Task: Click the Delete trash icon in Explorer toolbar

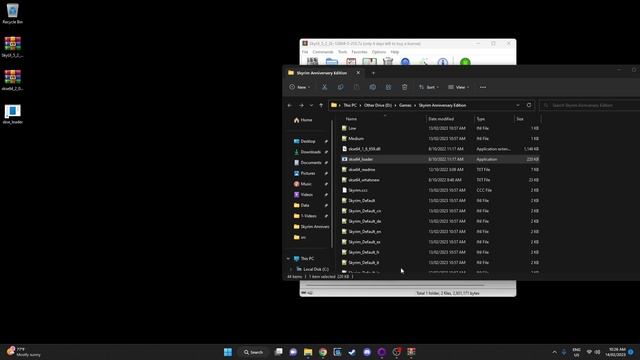Action: pos(404,87)
